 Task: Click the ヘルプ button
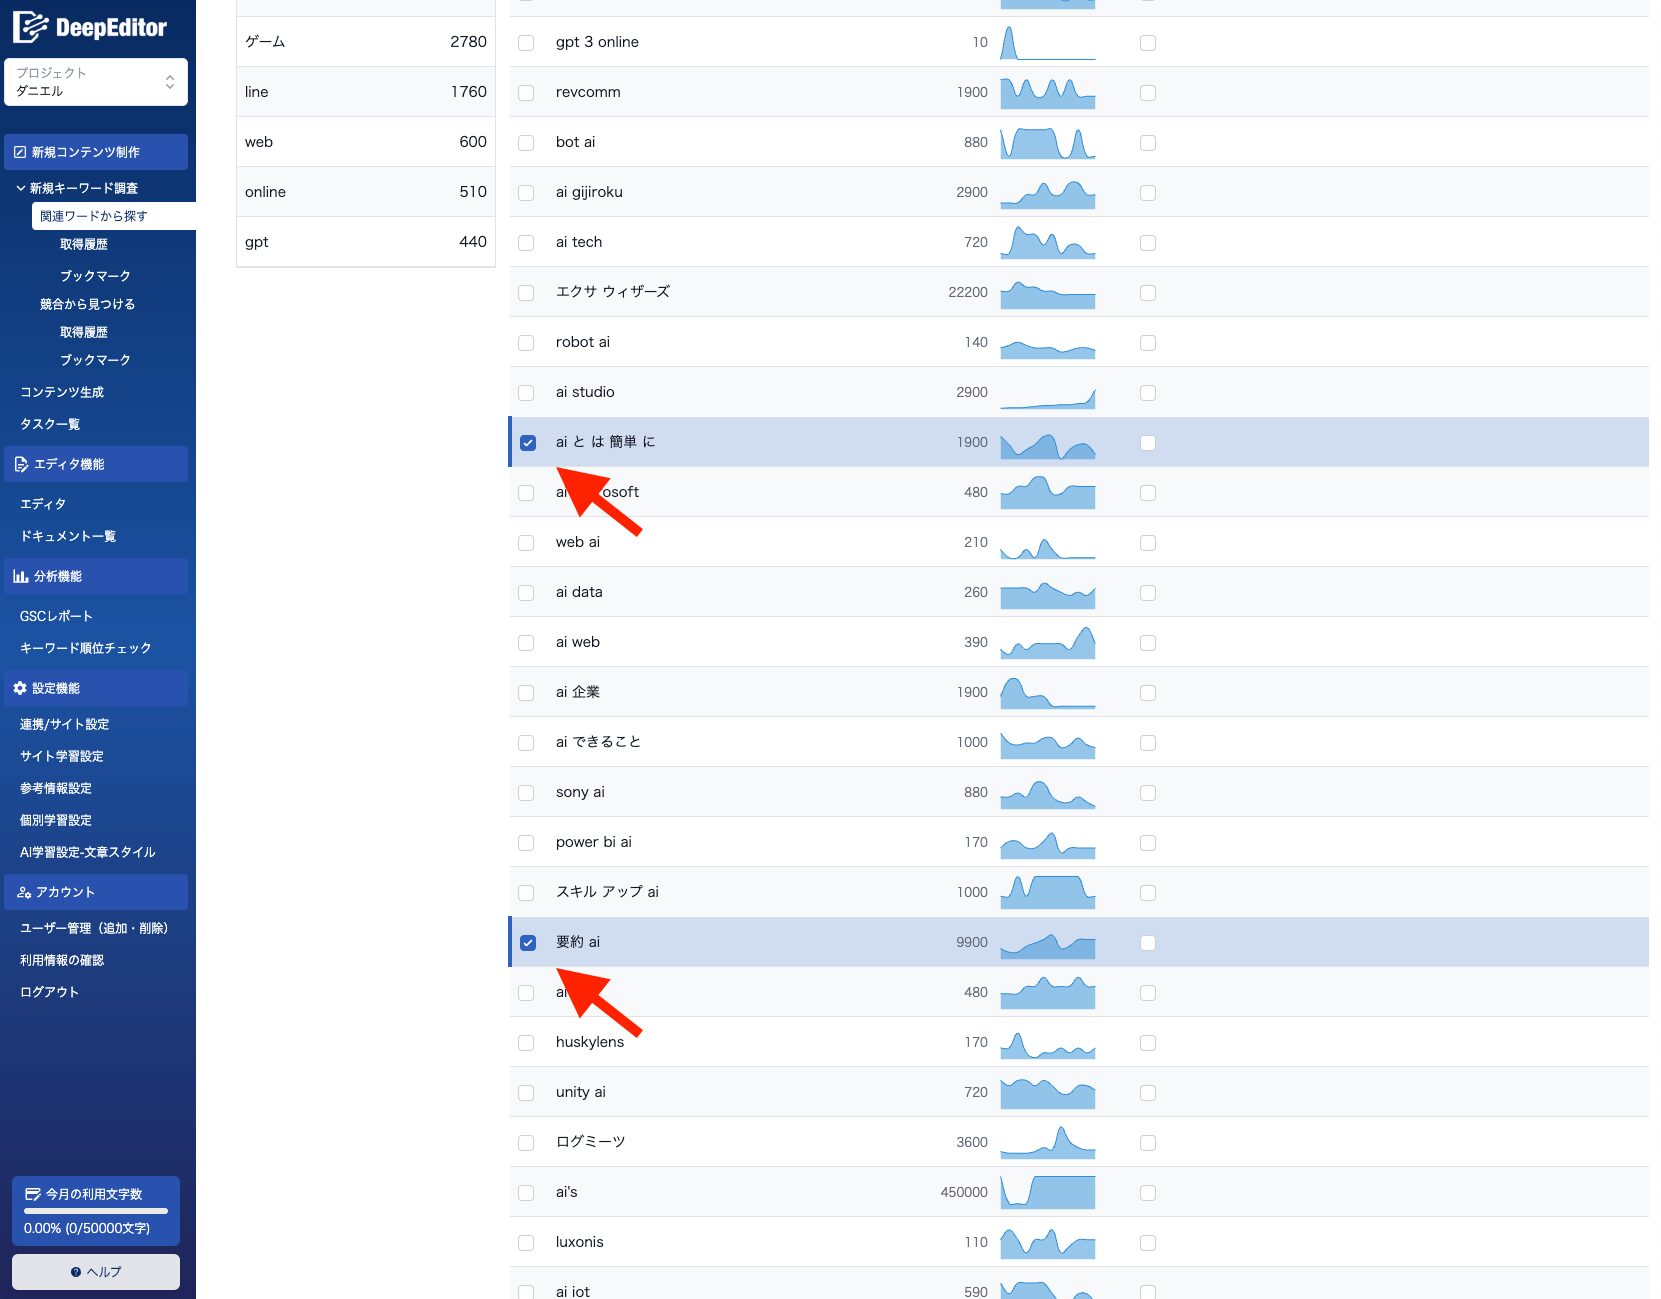pyautogui.click(x=95, y=1271)
